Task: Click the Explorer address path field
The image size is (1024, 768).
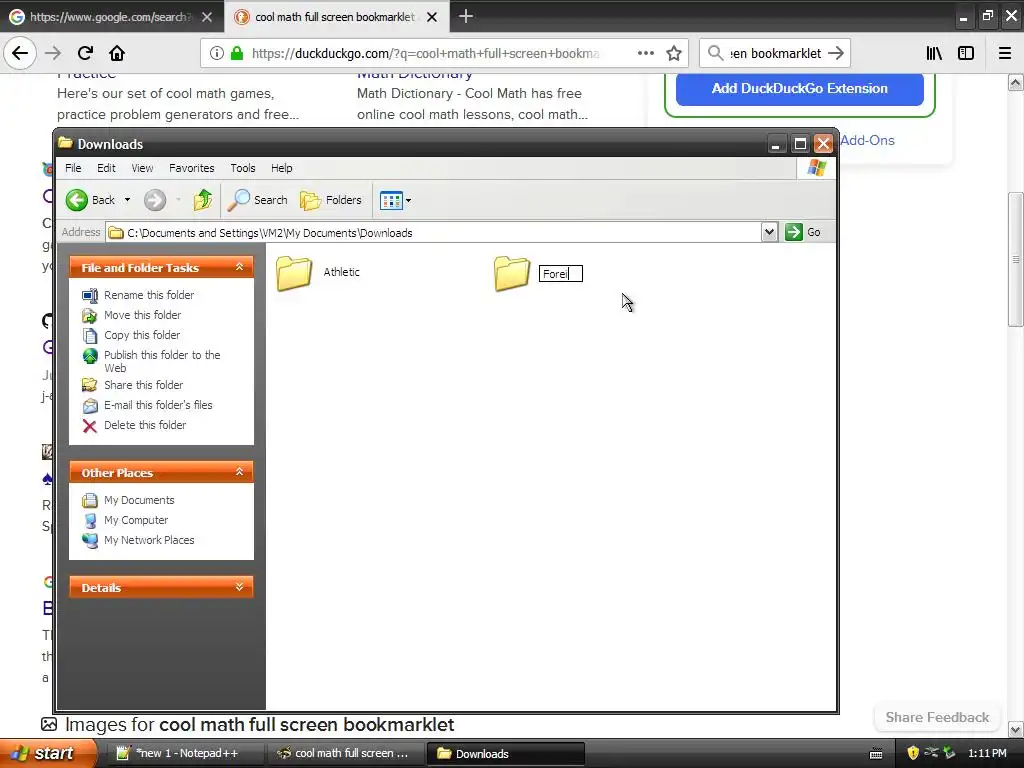Action: tap(434, 232)
